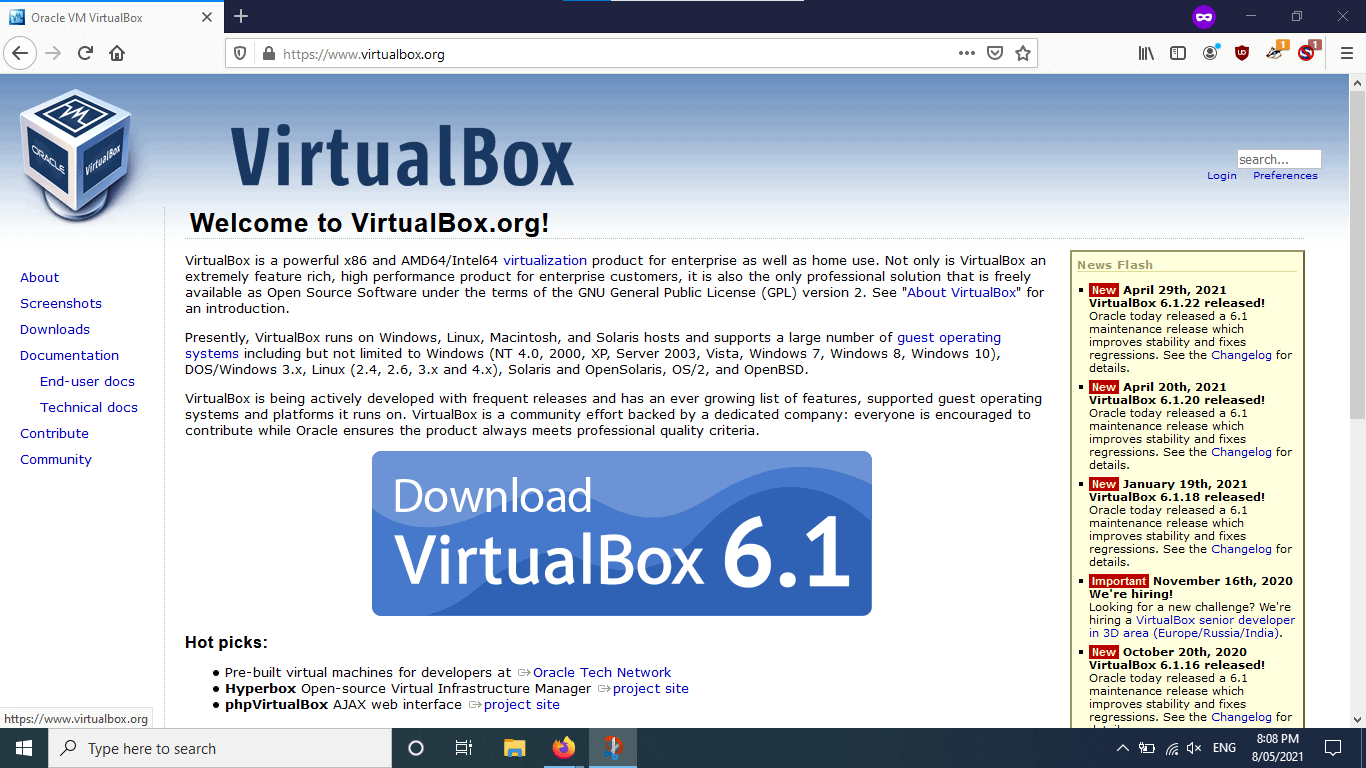Open the extension with orange badge
Screen dimensions: 1366x768
click(x=1275, y=52)
